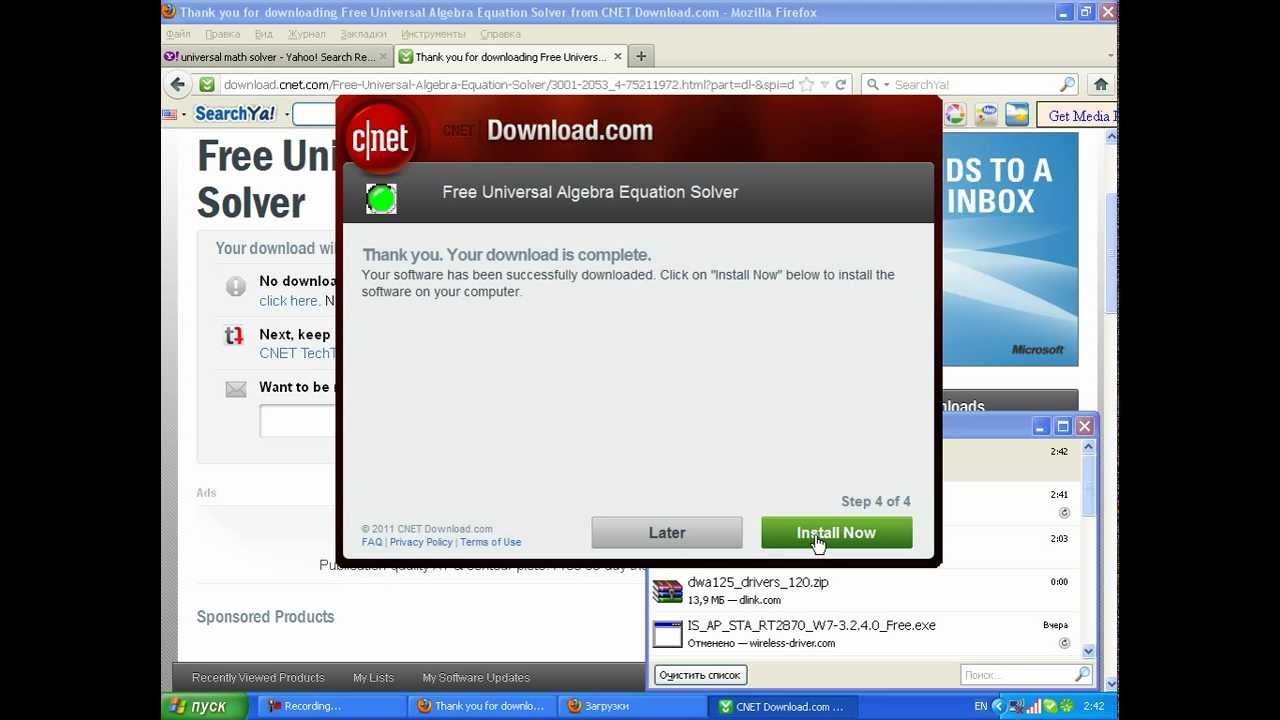Open the Вид menu
The height and width of the screenshot is (720, 1280).
coord(264,34)
